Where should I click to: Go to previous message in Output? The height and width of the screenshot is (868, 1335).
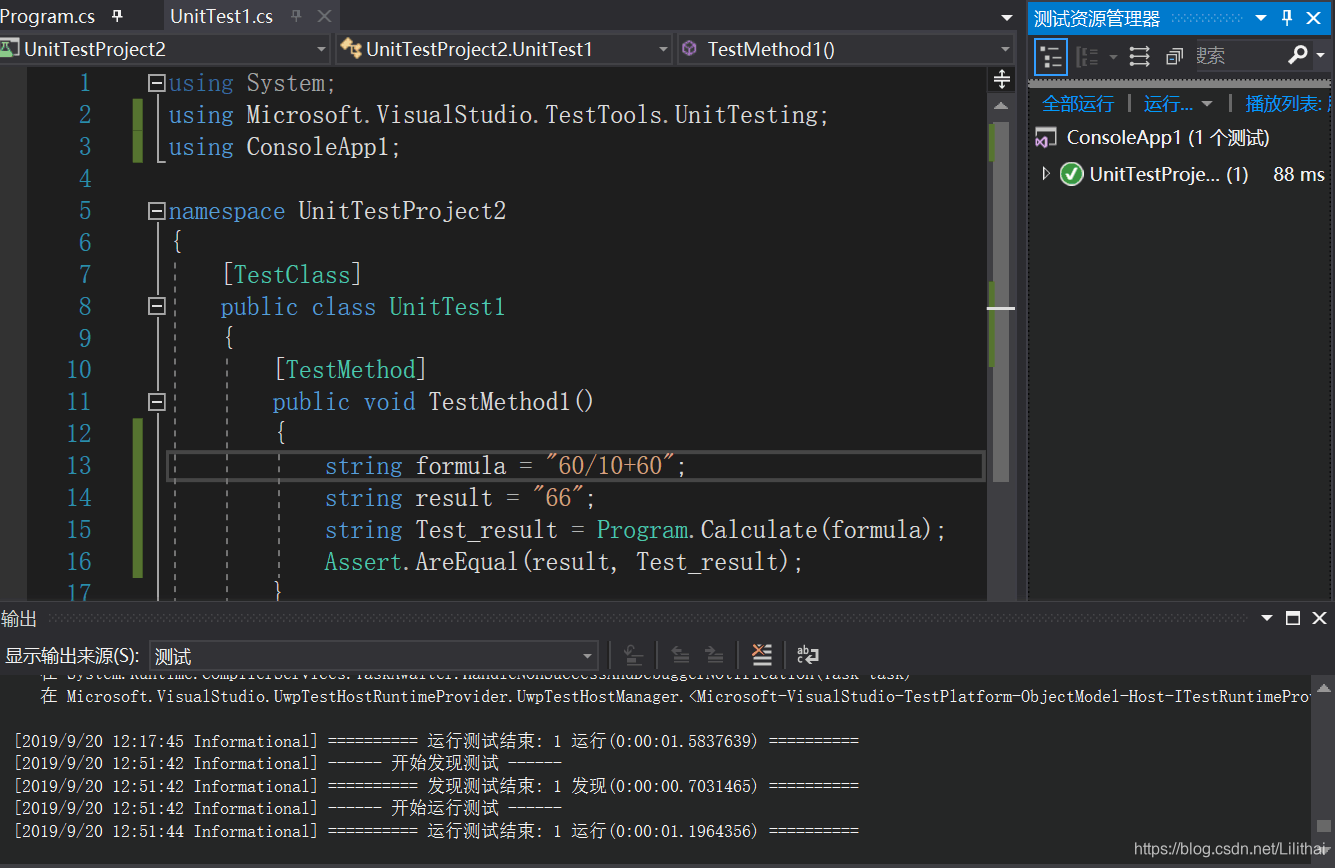point(680,655)
